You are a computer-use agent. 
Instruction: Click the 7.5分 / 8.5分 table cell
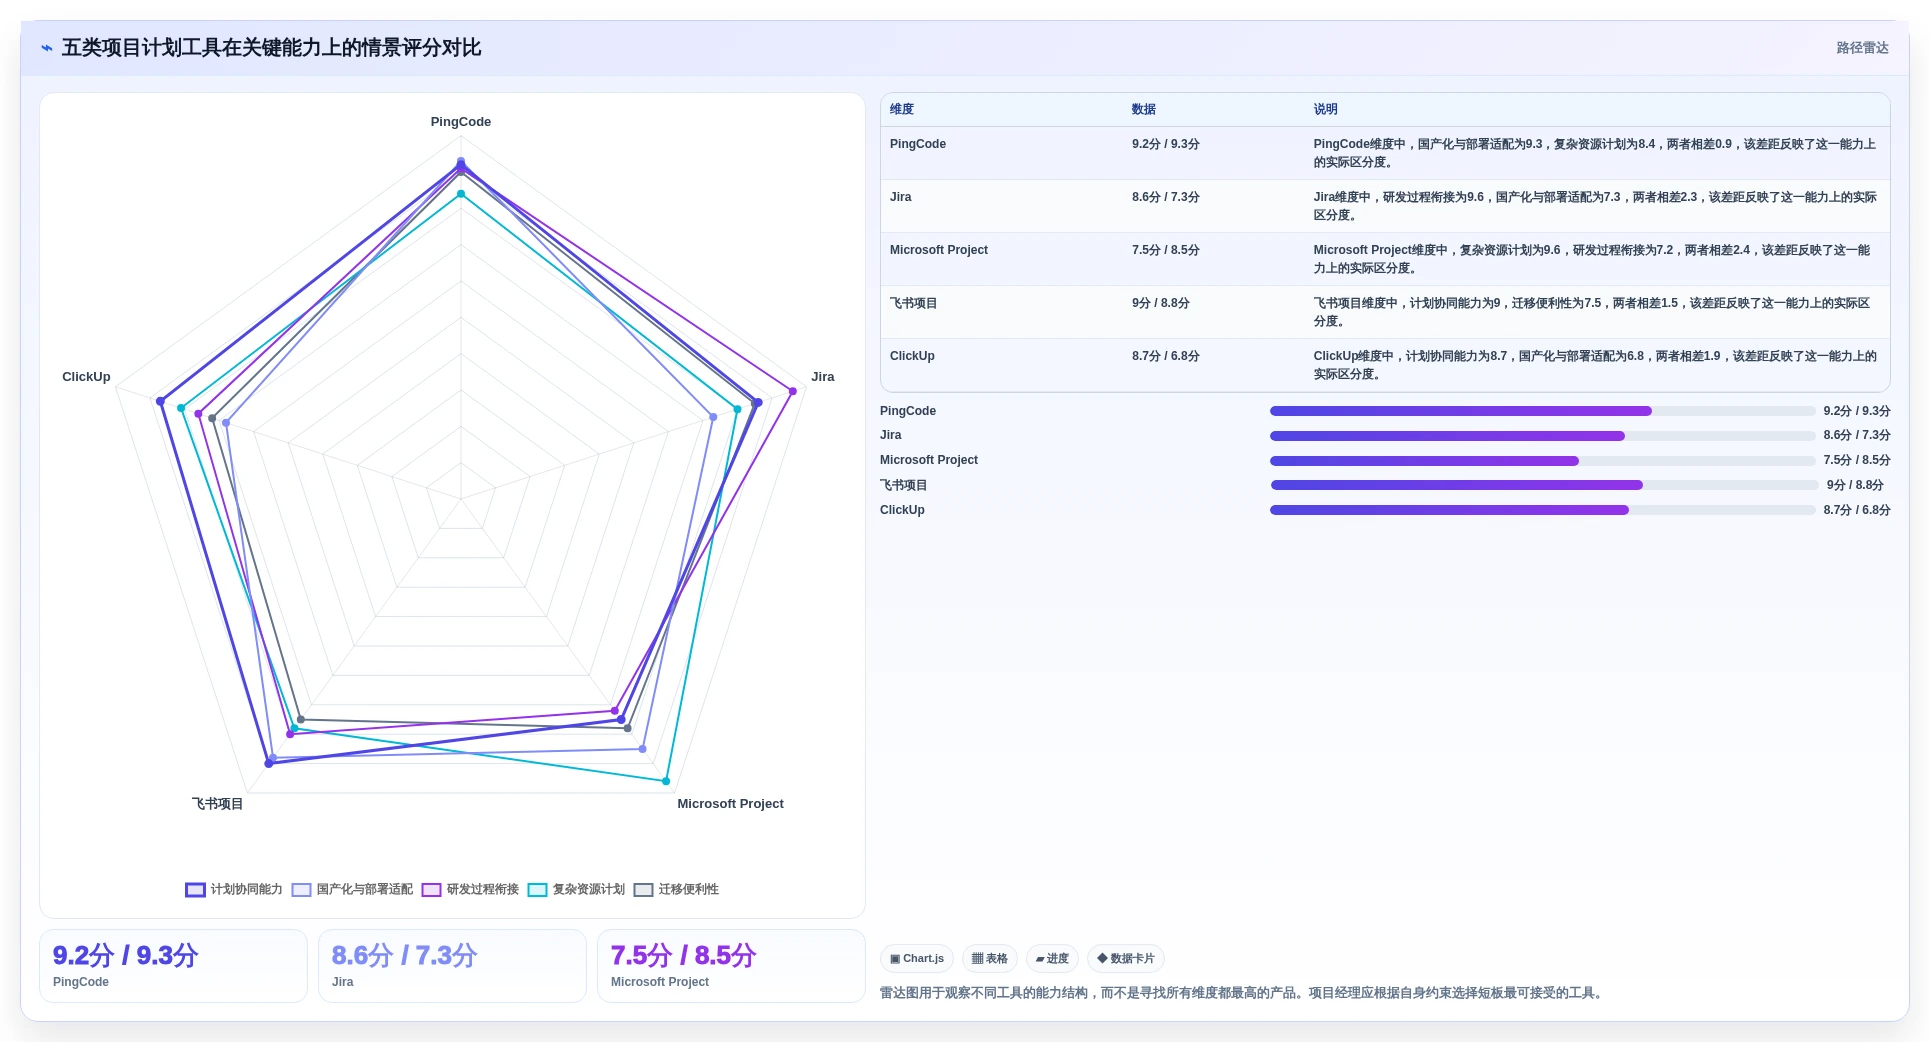point(1166,250)
